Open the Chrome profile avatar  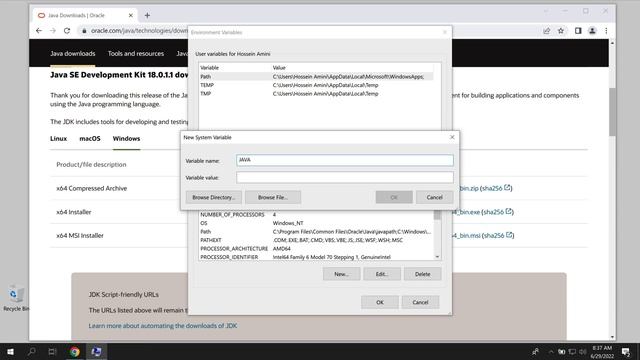click(x=592, y=31)
